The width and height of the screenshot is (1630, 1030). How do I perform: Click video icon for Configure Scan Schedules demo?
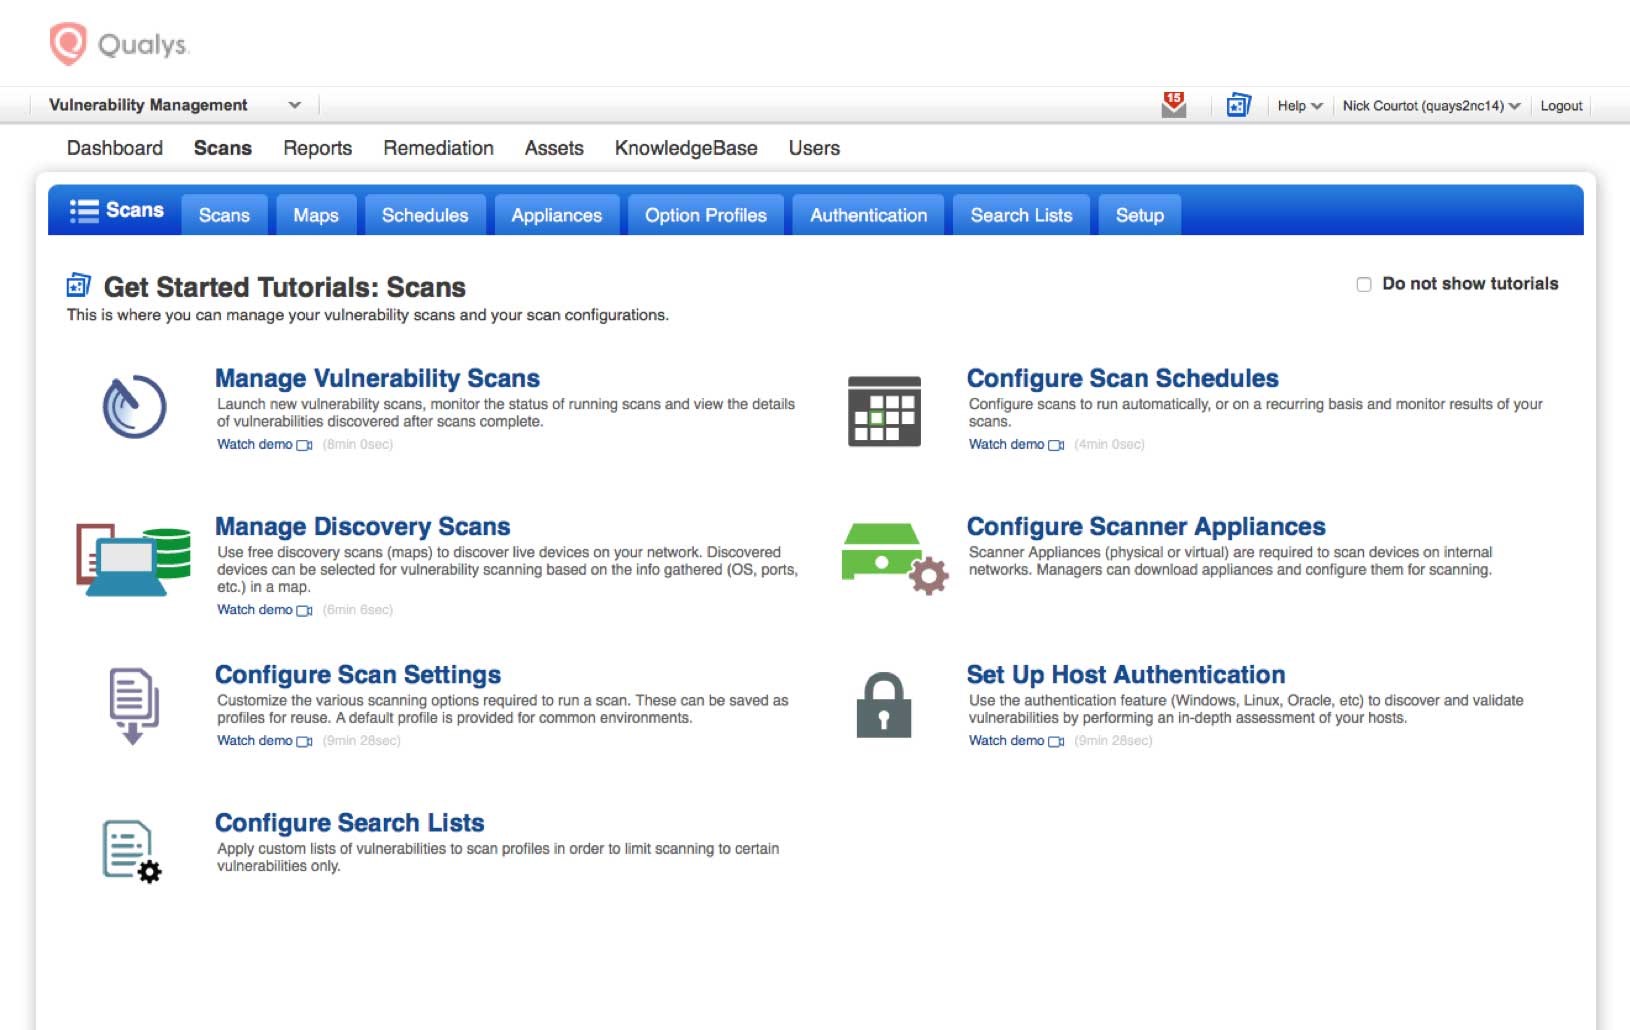[x=1056, y=445]
